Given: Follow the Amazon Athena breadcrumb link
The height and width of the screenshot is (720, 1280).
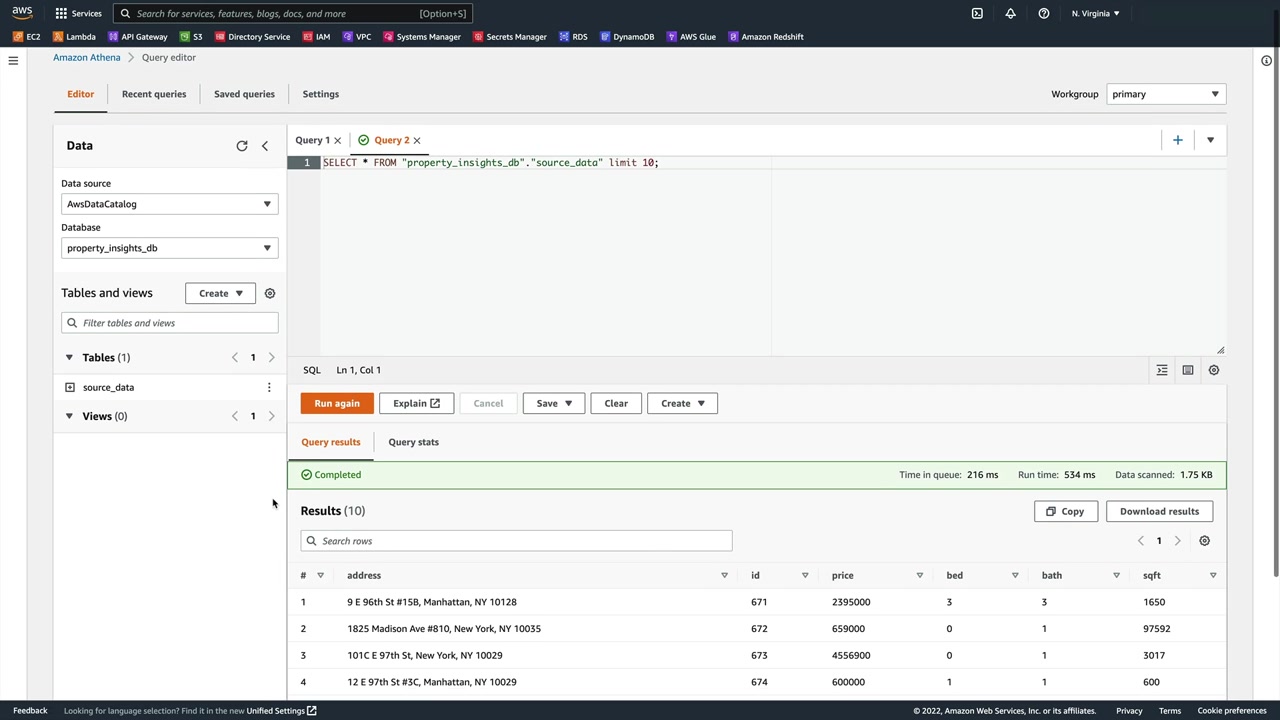Looking at the screenshot, I should pos(87,57).
